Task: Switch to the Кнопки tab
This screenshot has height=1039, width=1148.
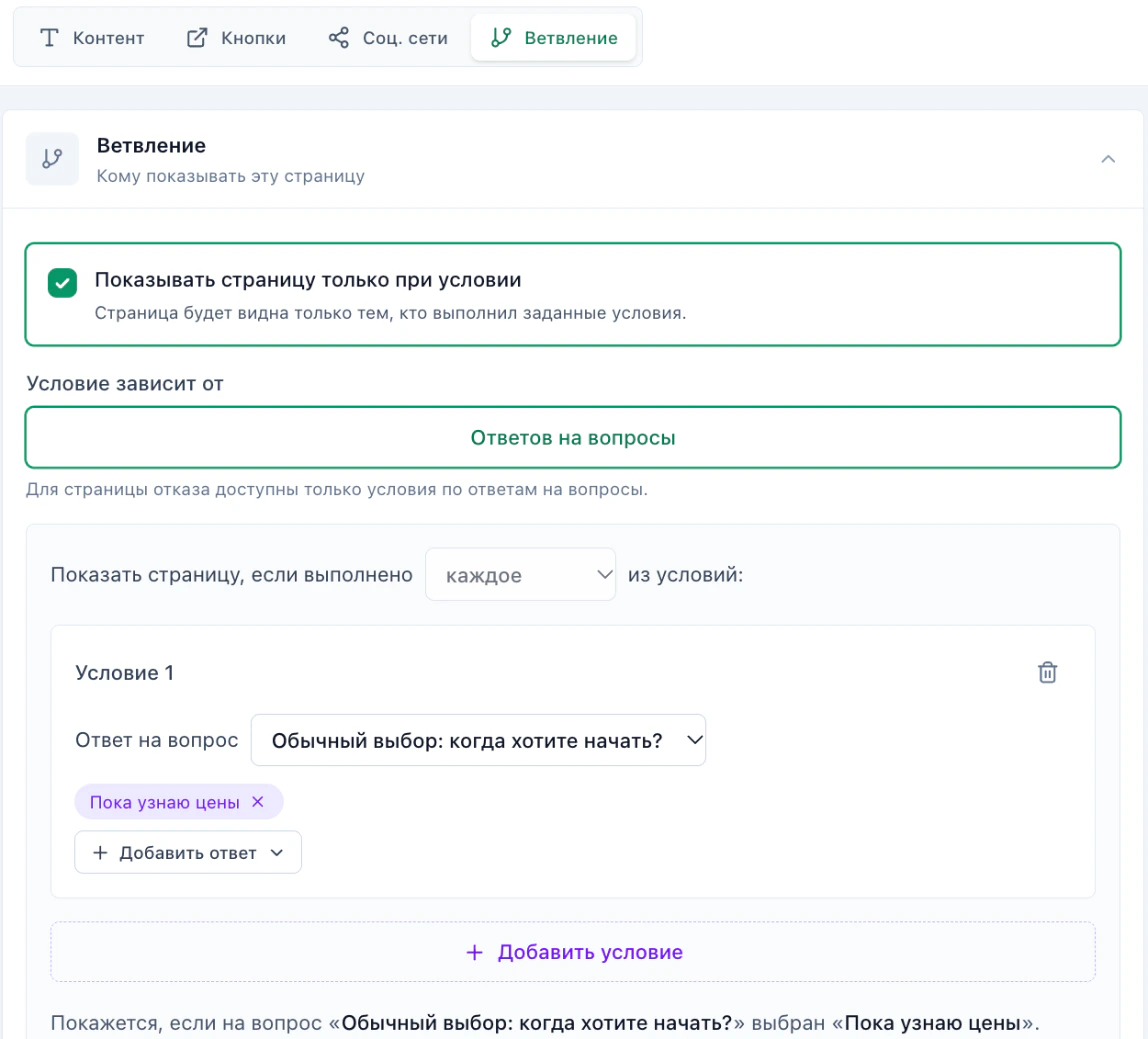Action: 236,38
